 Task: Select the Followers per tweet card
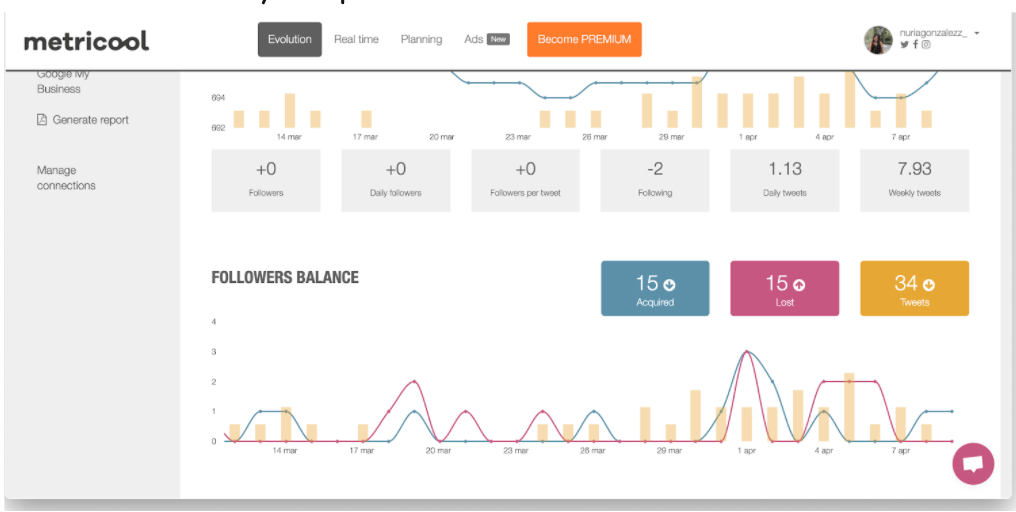click(525, 180)
